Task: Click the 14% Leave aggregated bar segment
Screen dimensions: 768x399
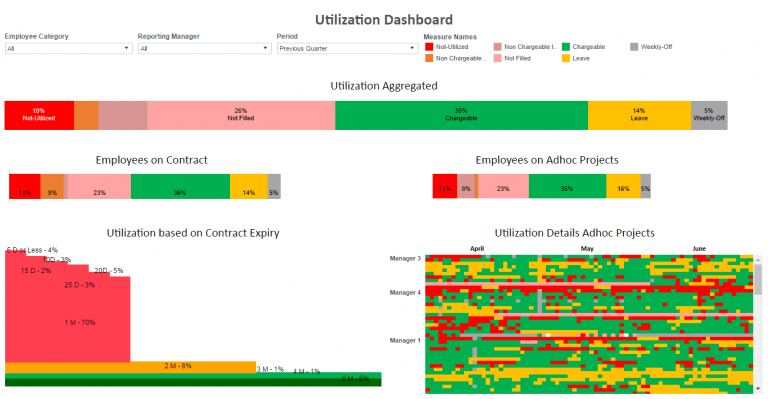Action: click(x=639, y=116)
